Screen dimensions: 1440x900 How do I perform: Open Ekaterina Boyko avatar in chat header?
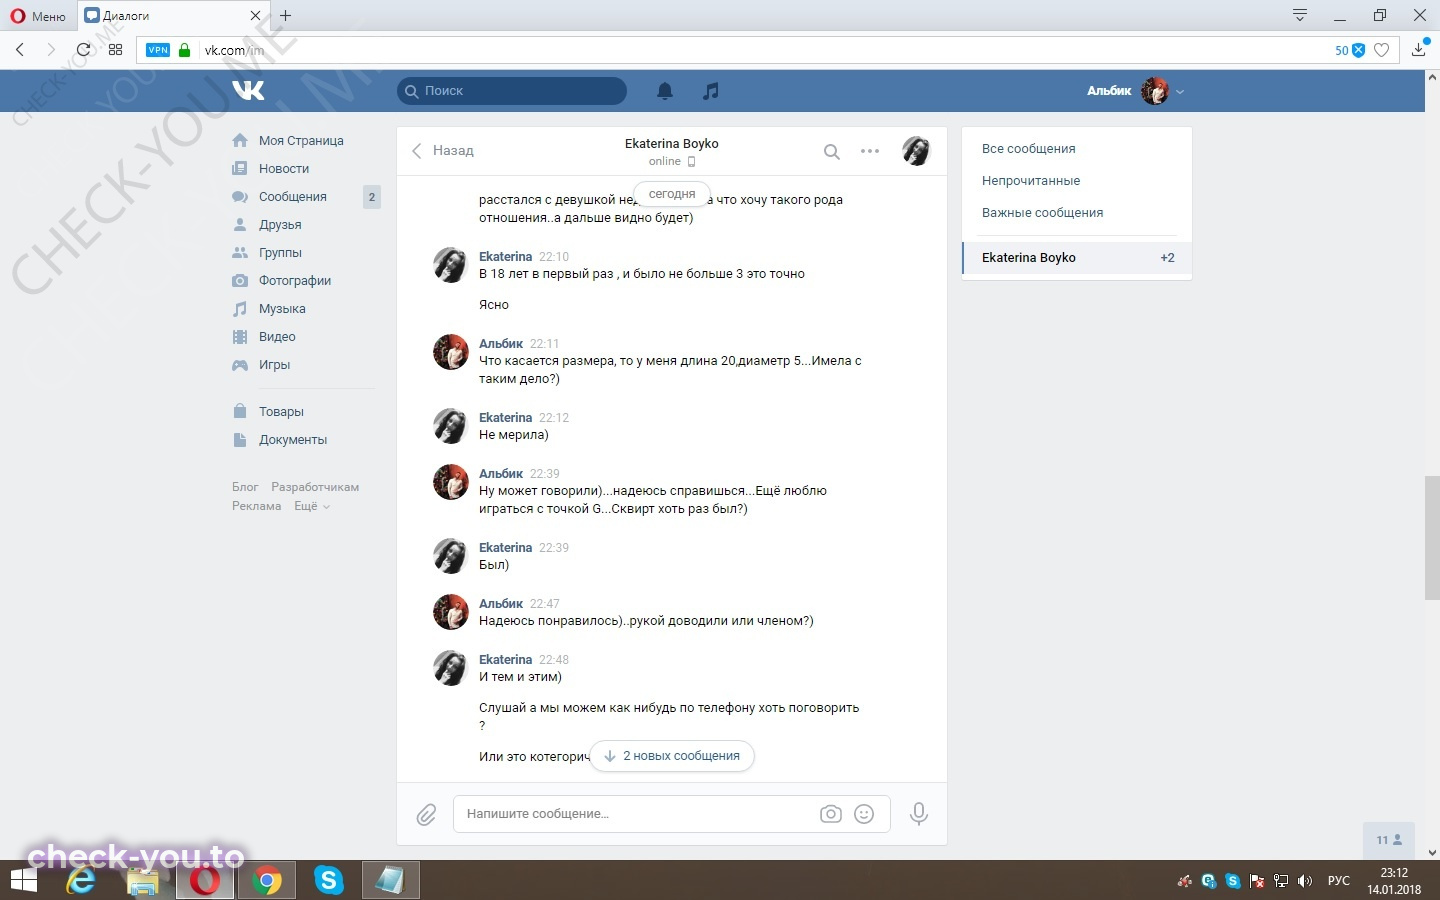point(916,151)
